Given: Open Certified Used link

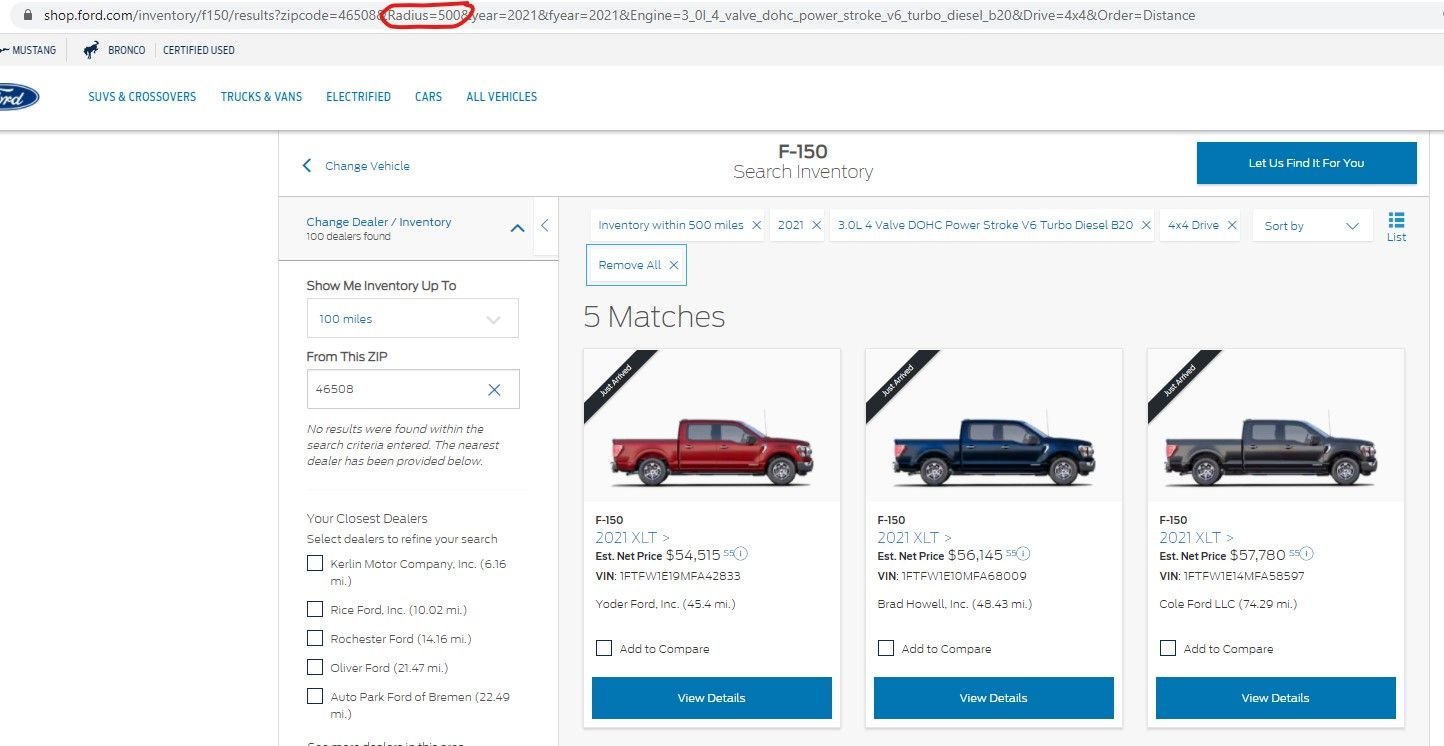Looking at the screenshot, I should [199, 50].
